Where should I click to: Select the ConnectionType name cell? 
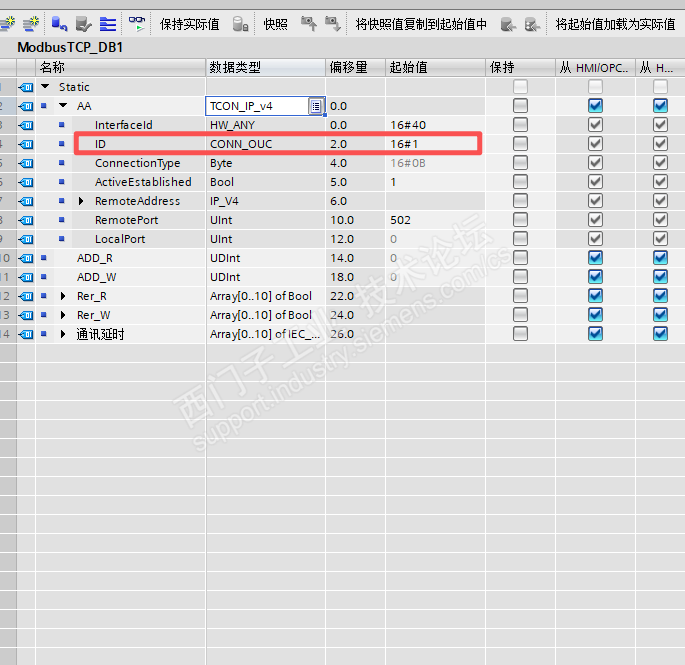[x=137, y=163]
